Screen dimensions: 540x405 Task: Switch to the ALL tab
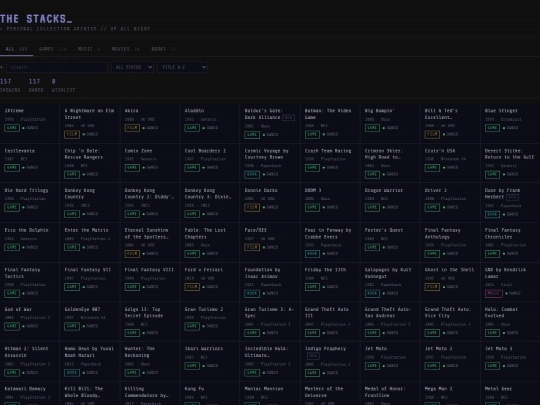[x=16, y=49]
